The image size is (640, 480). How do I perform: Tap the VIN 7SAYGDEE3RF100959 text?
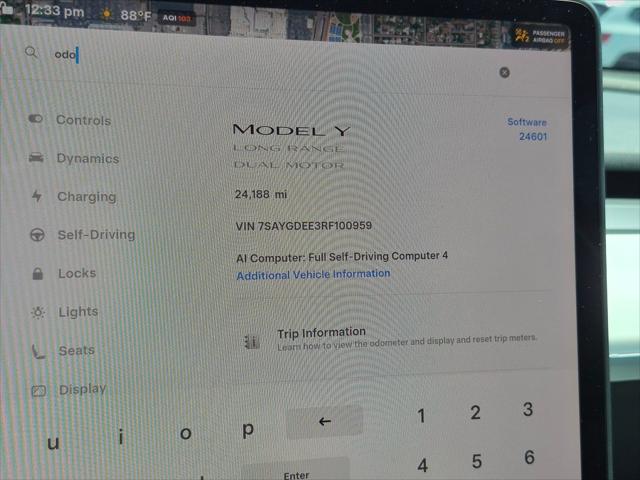coord(304,226)
